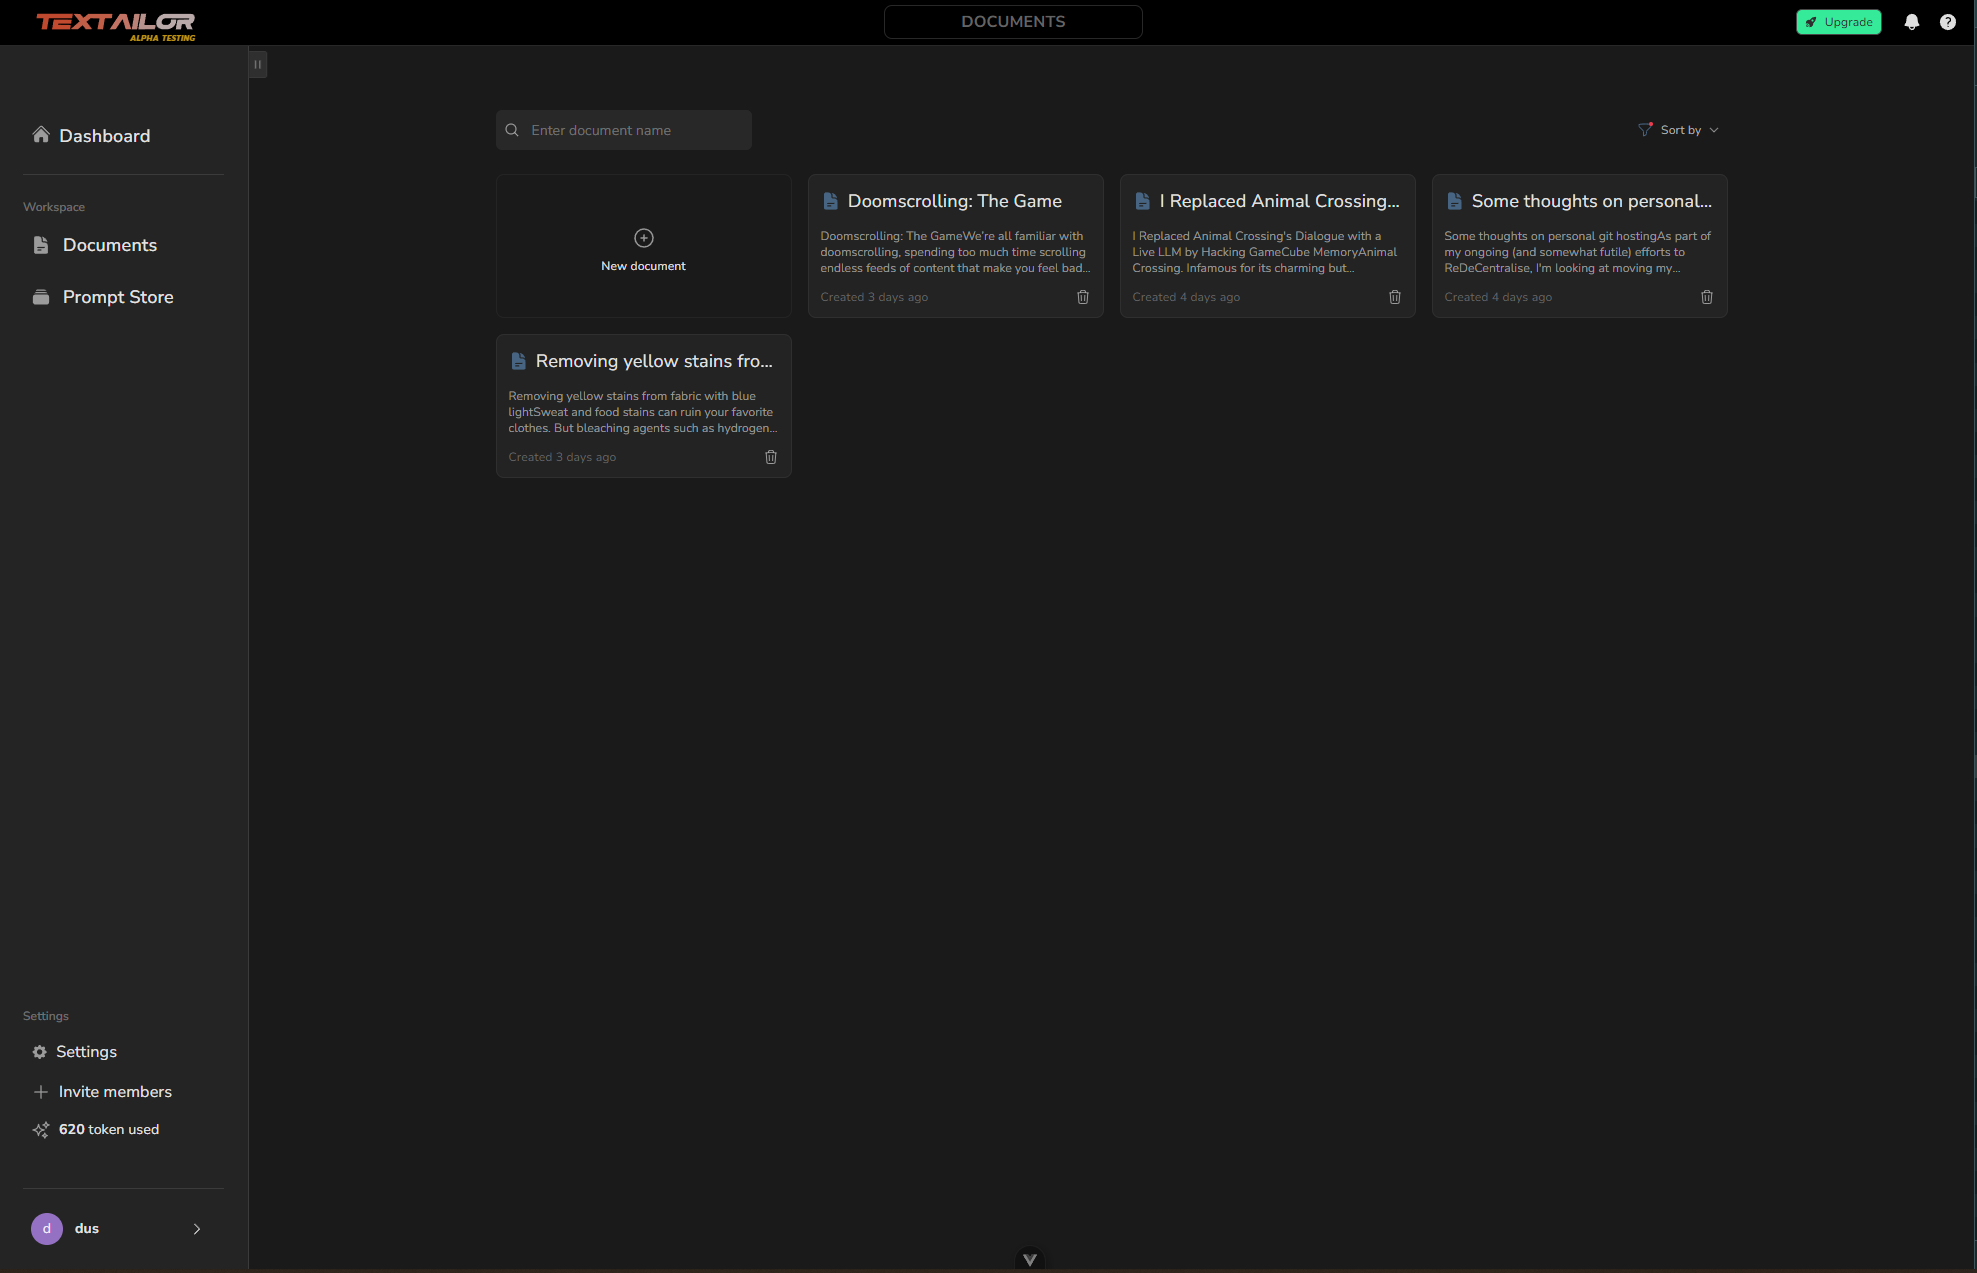Expand the user menu for dus
This screenshot has height=1273, width=1977.
click(x=196, y=1229)
